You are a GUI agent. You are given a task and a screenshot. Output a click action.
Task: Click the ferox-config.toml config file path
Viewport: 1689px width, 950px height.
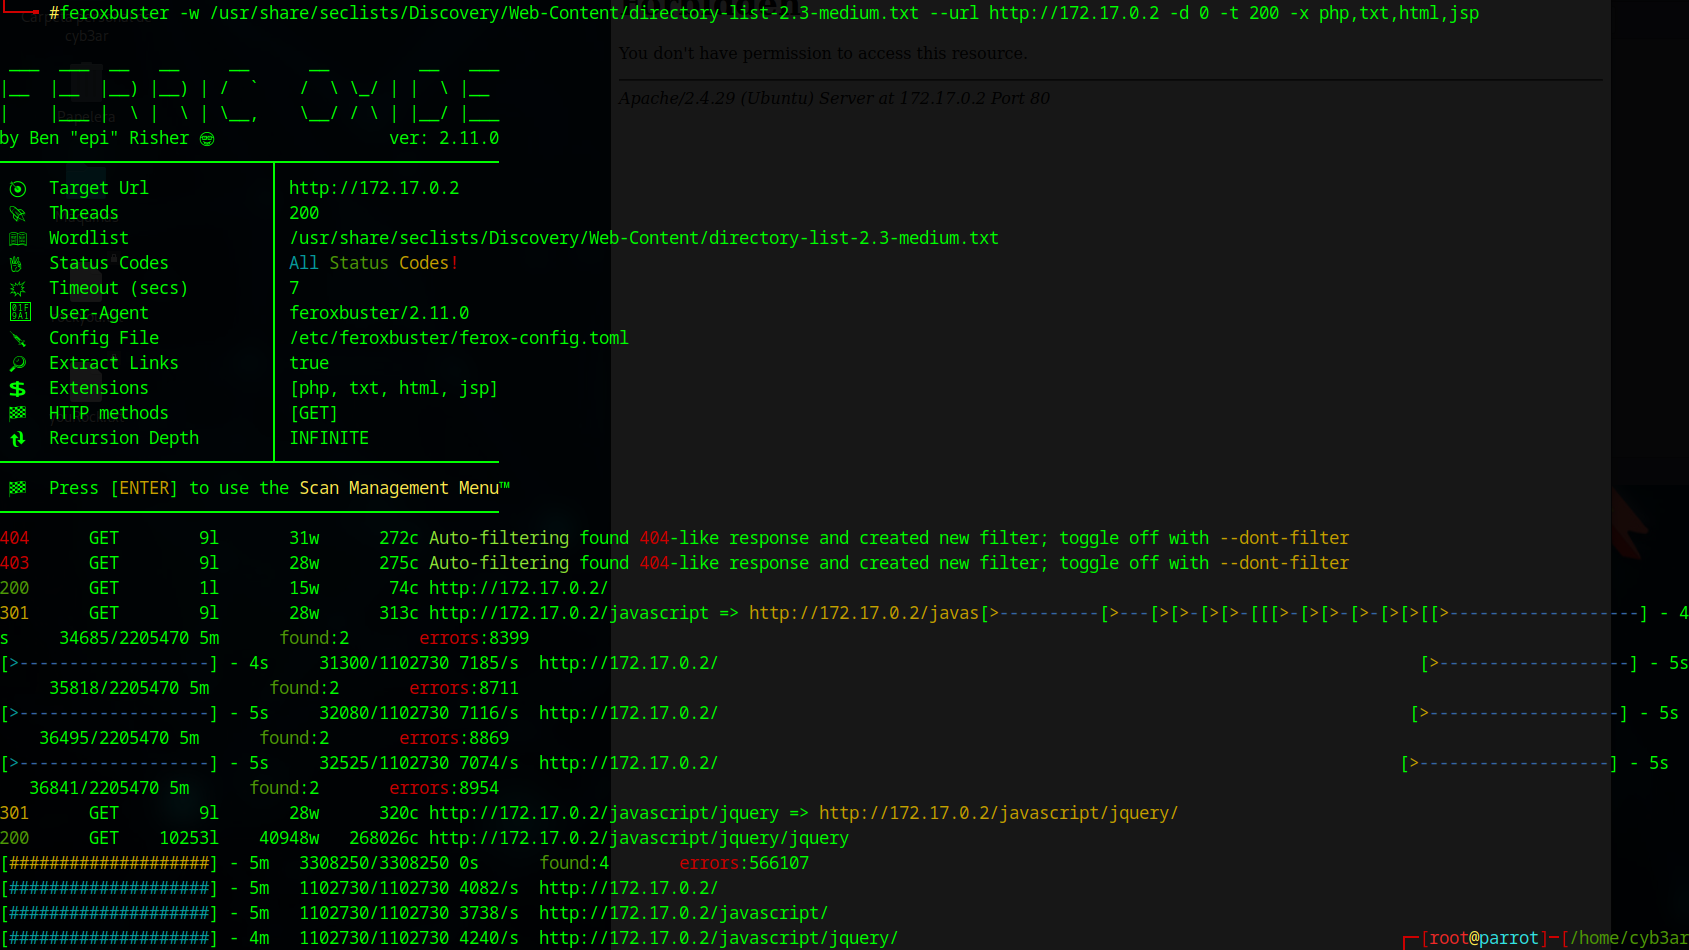458,338
